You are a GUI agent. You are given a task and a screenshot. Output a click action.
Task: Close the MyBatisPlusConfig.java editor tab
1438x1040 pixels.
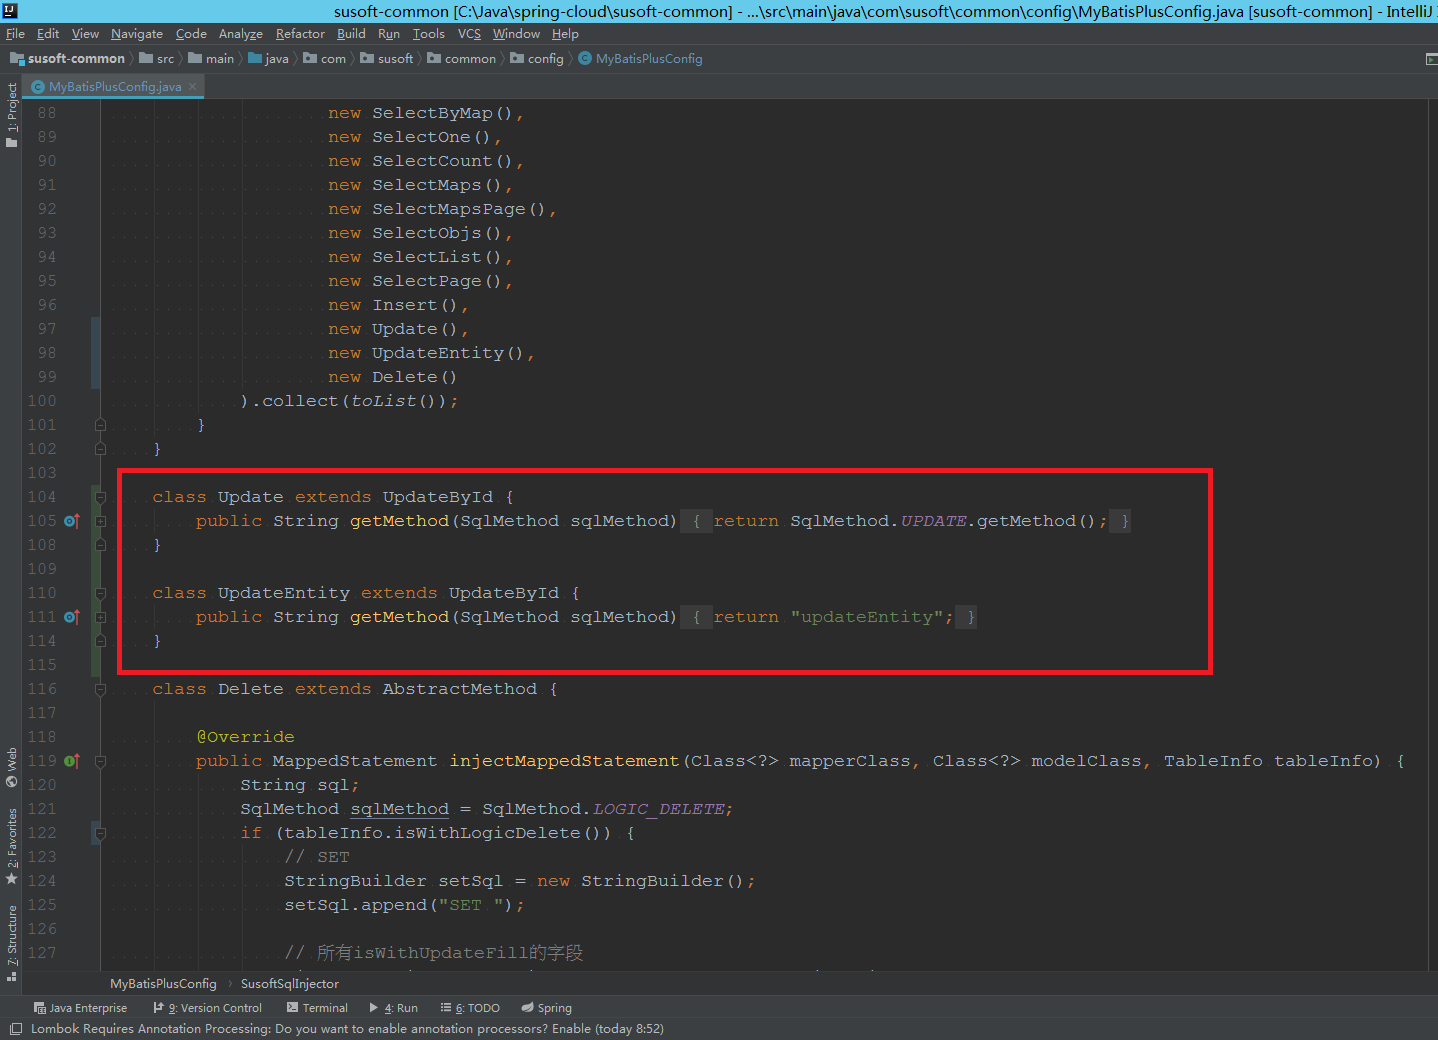coord(193,87)
